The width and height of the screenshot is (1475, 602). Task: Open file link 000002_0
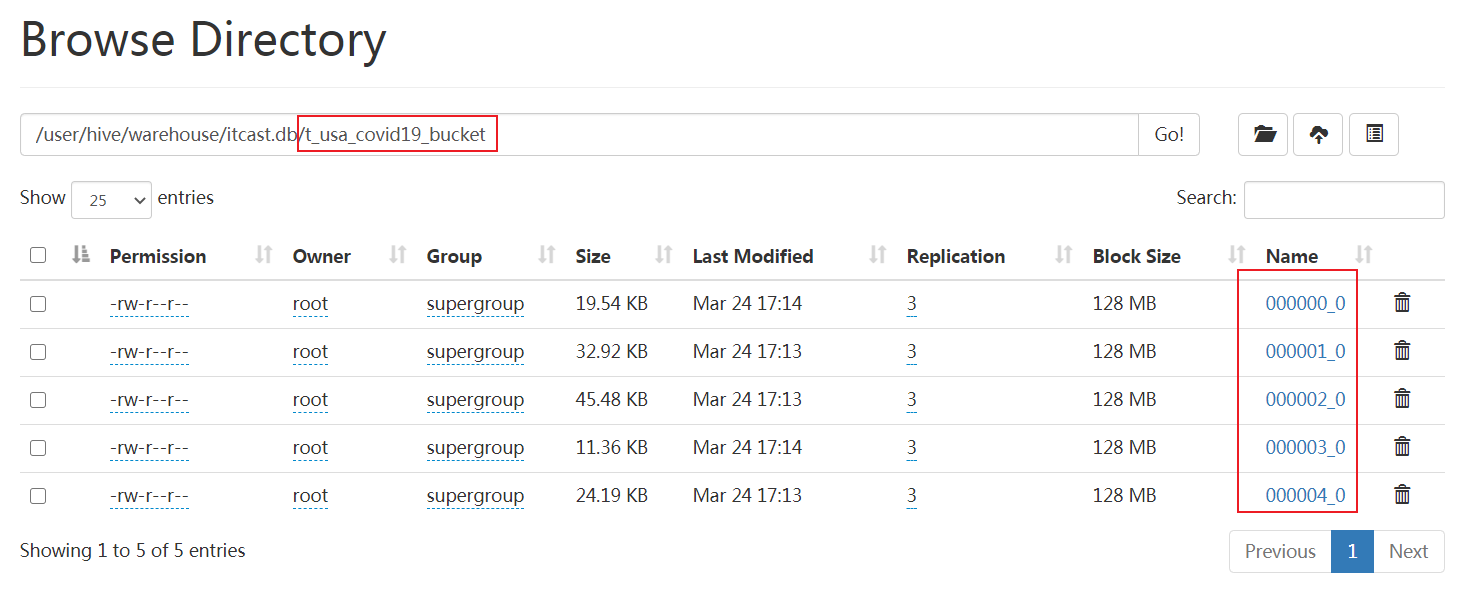click(x=1305, y=399)
